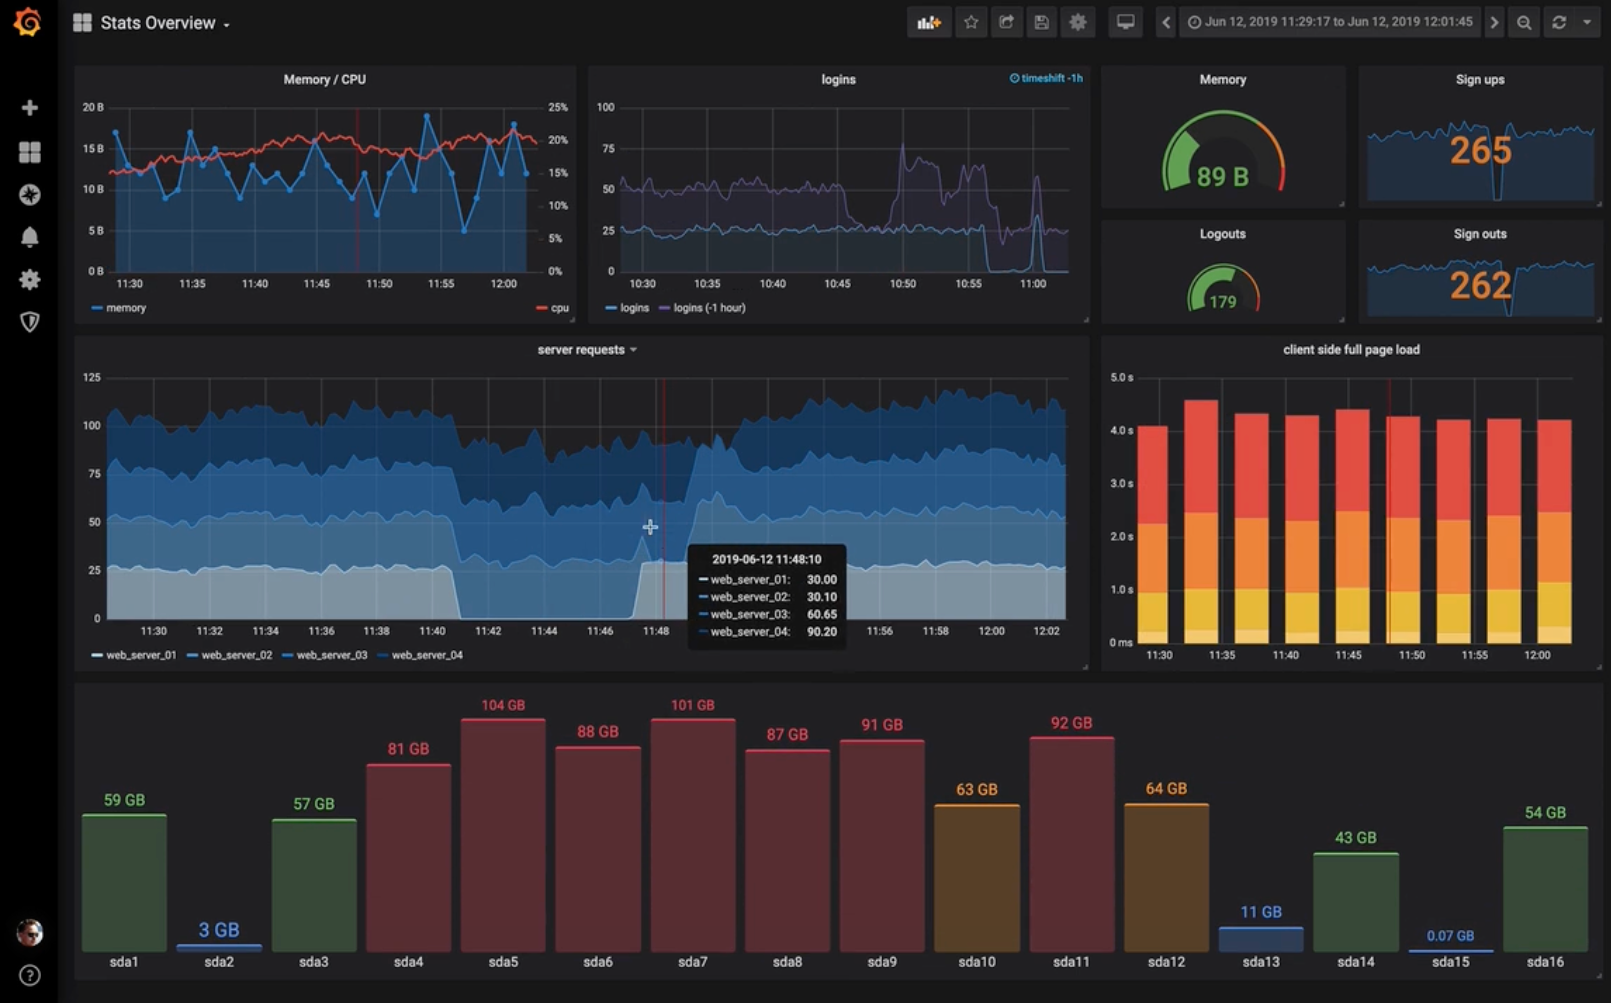Cycle view mode with the monitor icon
Screen dimensions: 1612x1004
[1125, 22]
